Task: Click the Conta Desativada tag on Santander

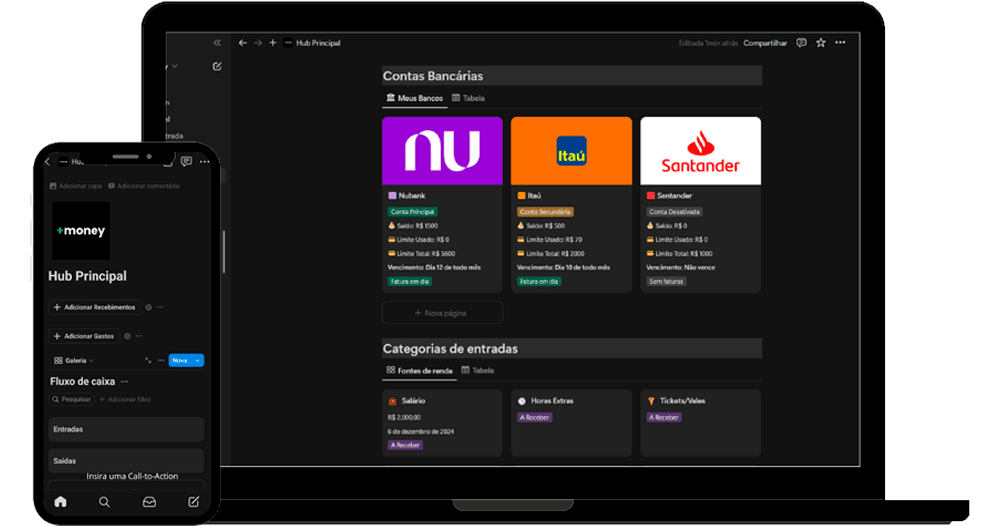Action: tap(674, 212)
